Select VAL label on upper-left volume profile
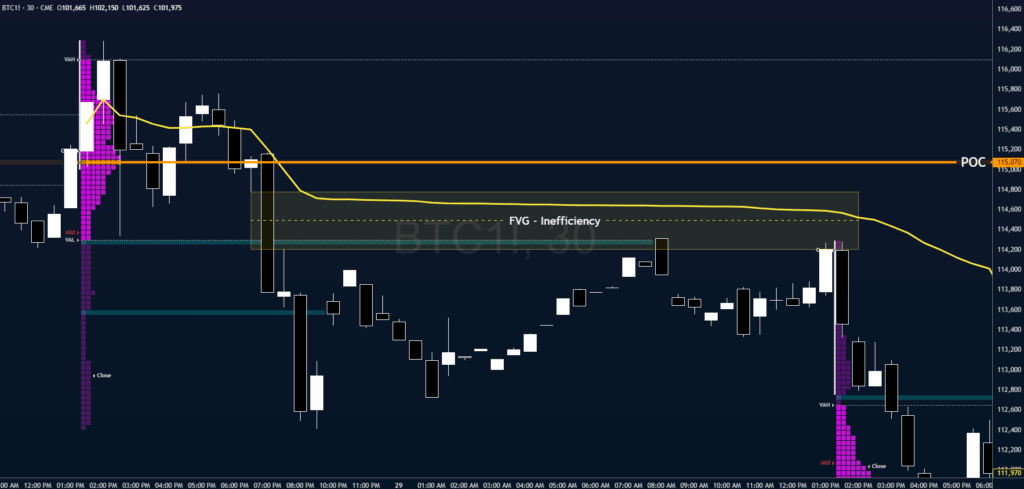 (70, 240)
